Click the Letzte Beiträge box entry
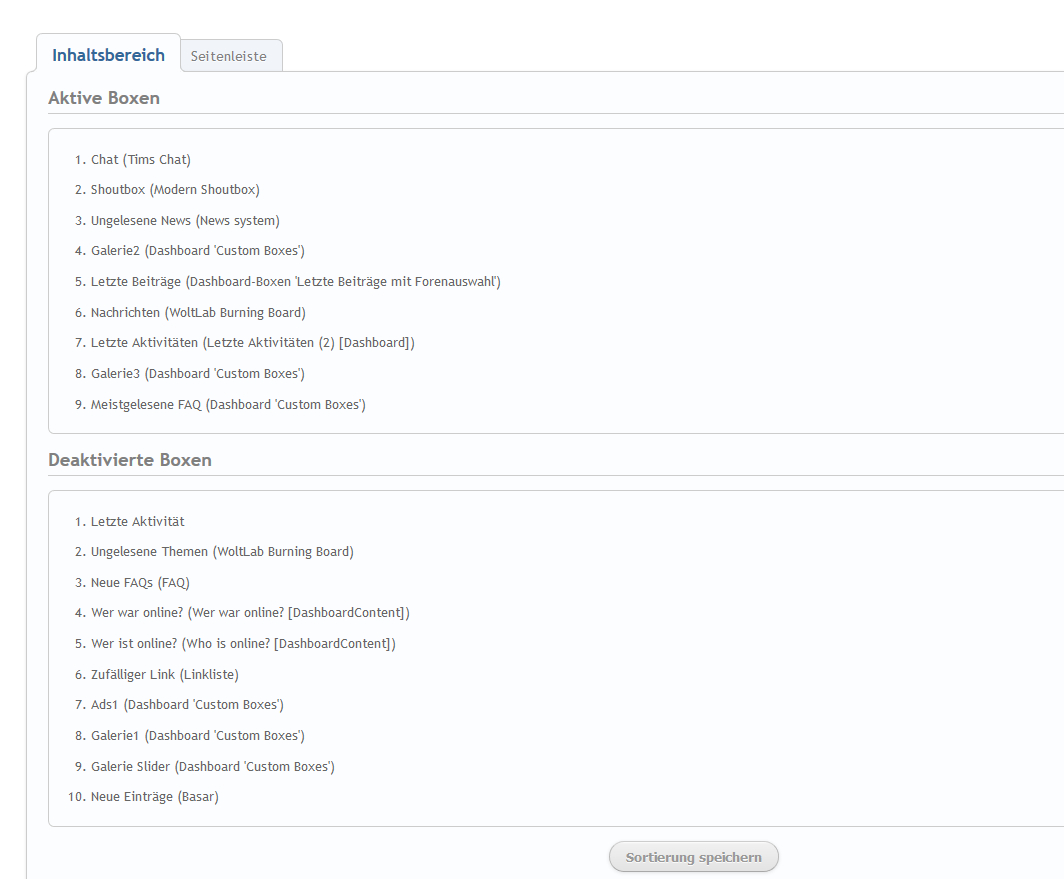1064x879 pixels. point(295,281)
